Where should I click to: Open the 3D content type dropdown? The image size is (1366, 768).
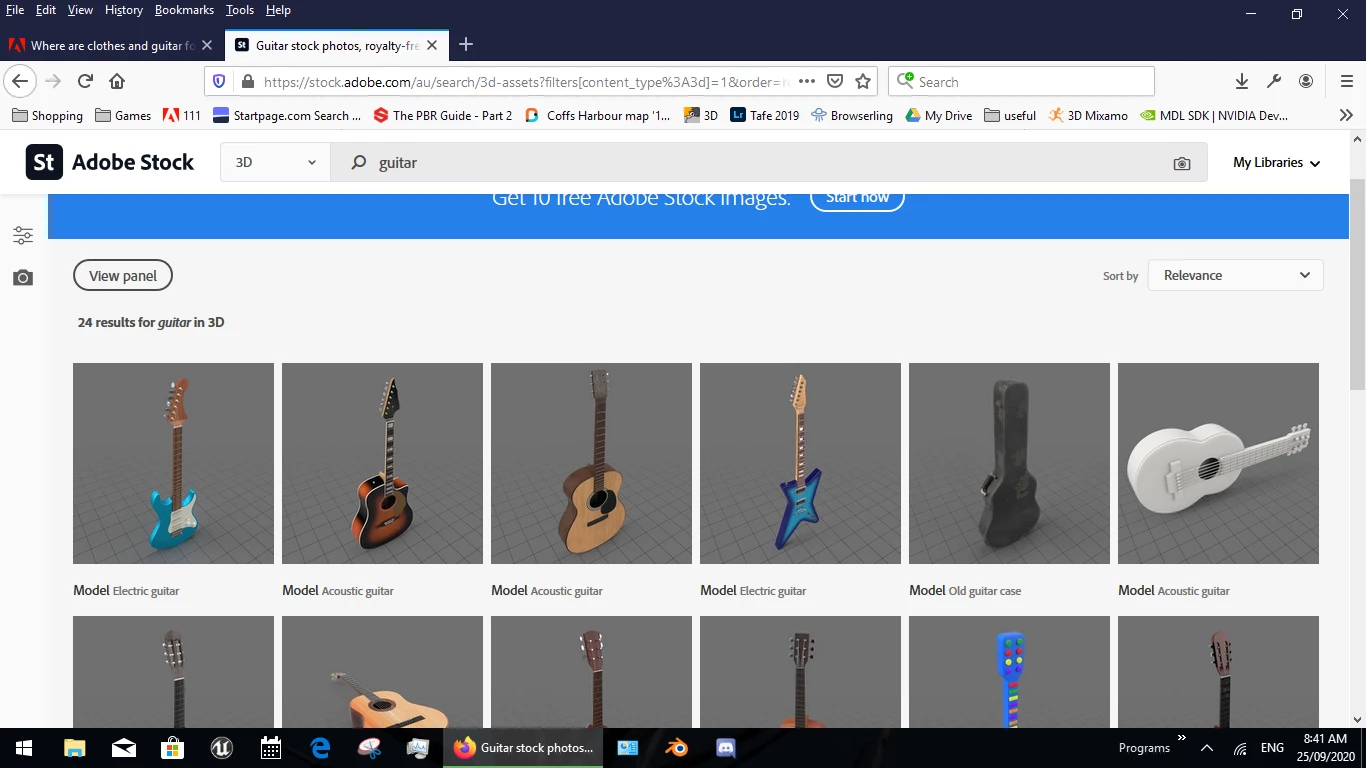tap(275, 162)
